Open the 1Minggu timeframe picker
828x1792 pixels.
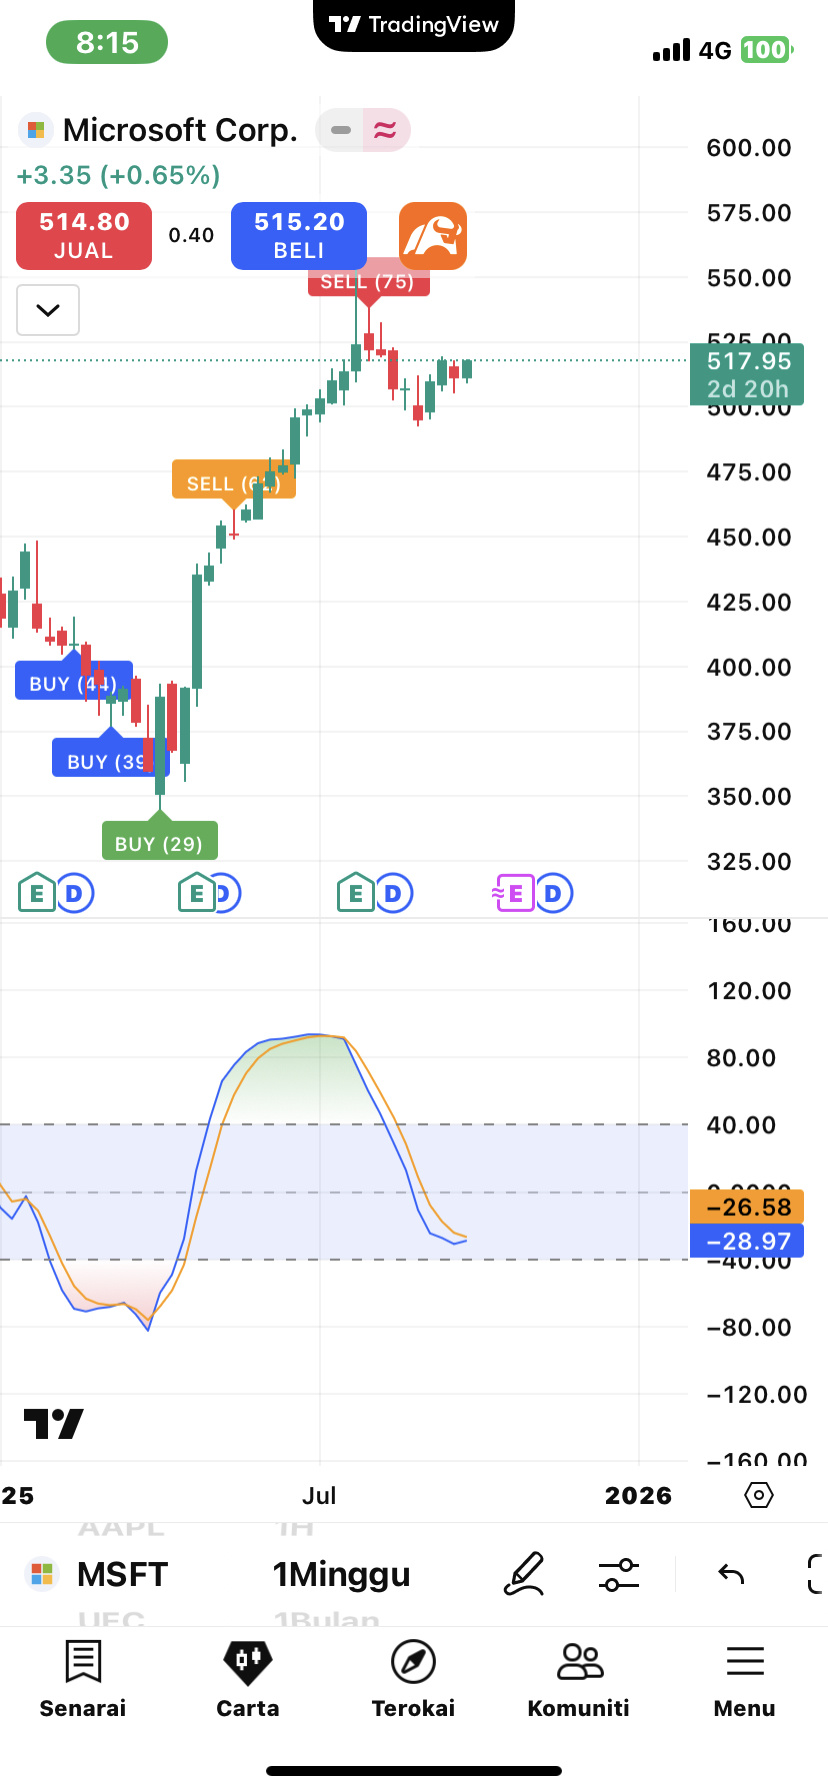coord(341,1574)
